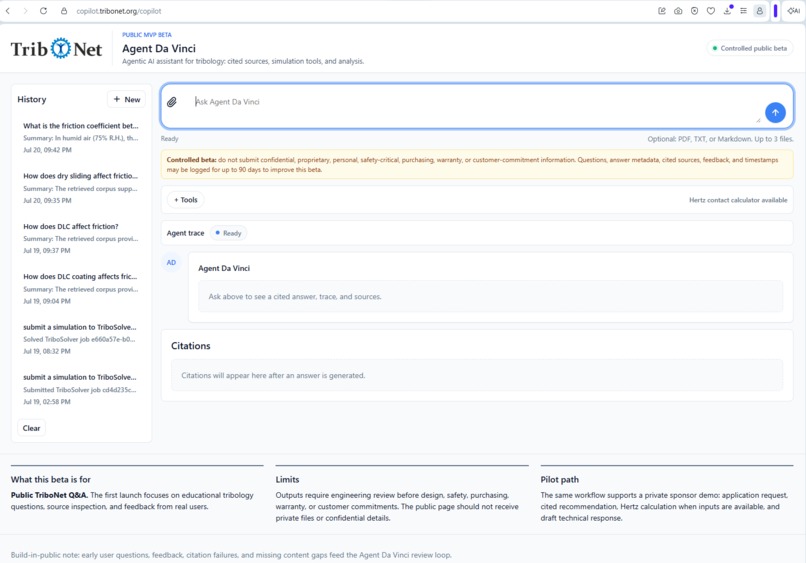
Task: Click the edit-page icon in browser toolbar
Action: click(662, 11)
